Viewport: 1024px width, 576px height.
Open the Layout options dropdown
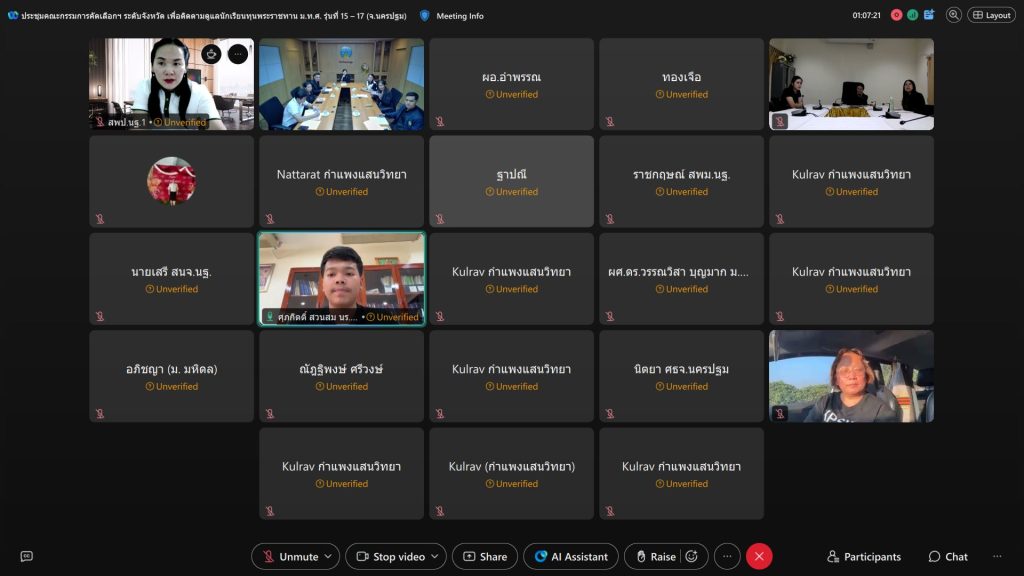point(991,15)
